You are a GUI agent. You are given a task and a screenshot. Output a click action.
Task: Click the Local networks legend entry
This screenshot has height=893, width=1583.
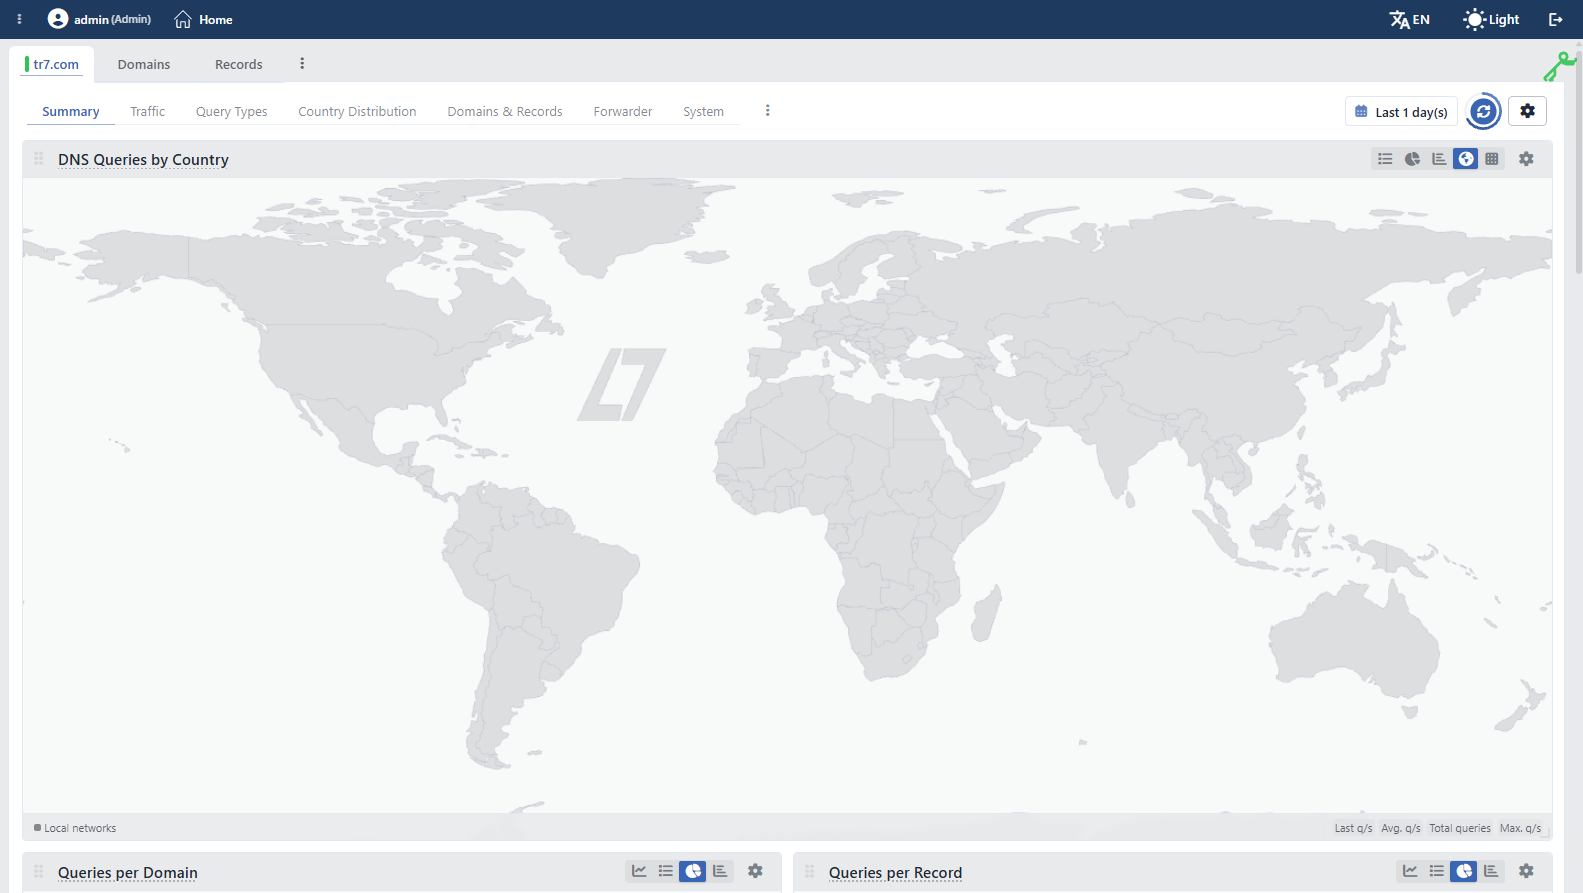tap(75, 828)
